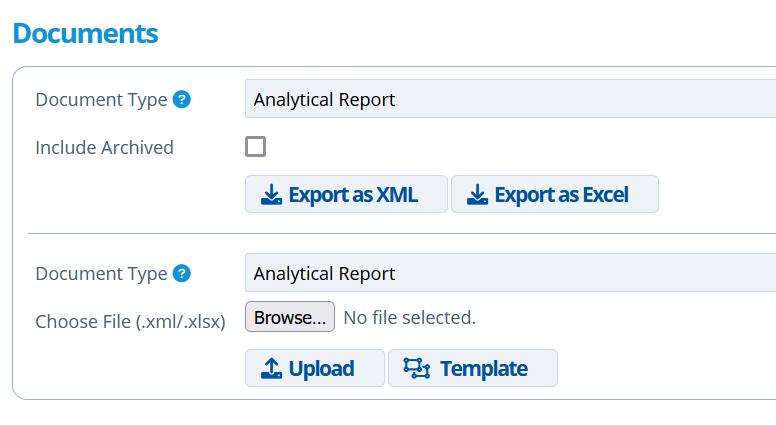Image resolution: width=776 pixels, height=425 pixels.
Task: Click the No file selected text
Action: [x=409, y=318]
